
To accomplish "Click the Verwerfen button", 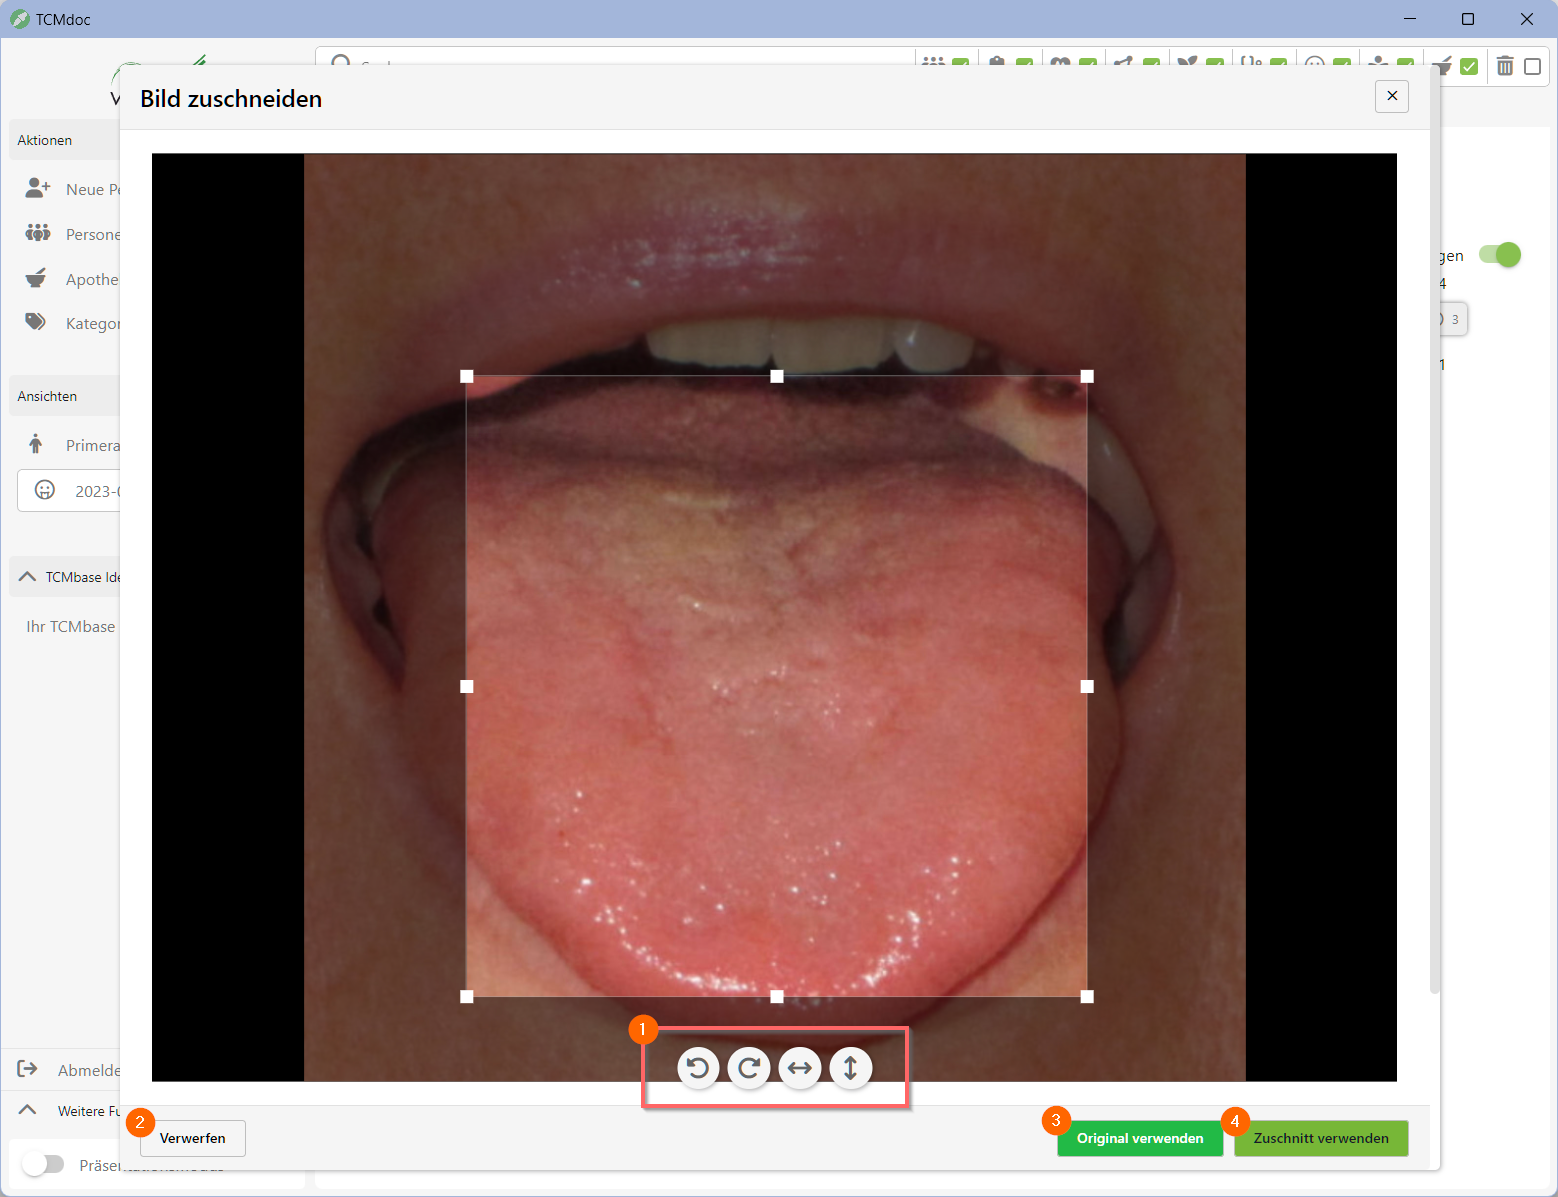I will click(193, 1138).
